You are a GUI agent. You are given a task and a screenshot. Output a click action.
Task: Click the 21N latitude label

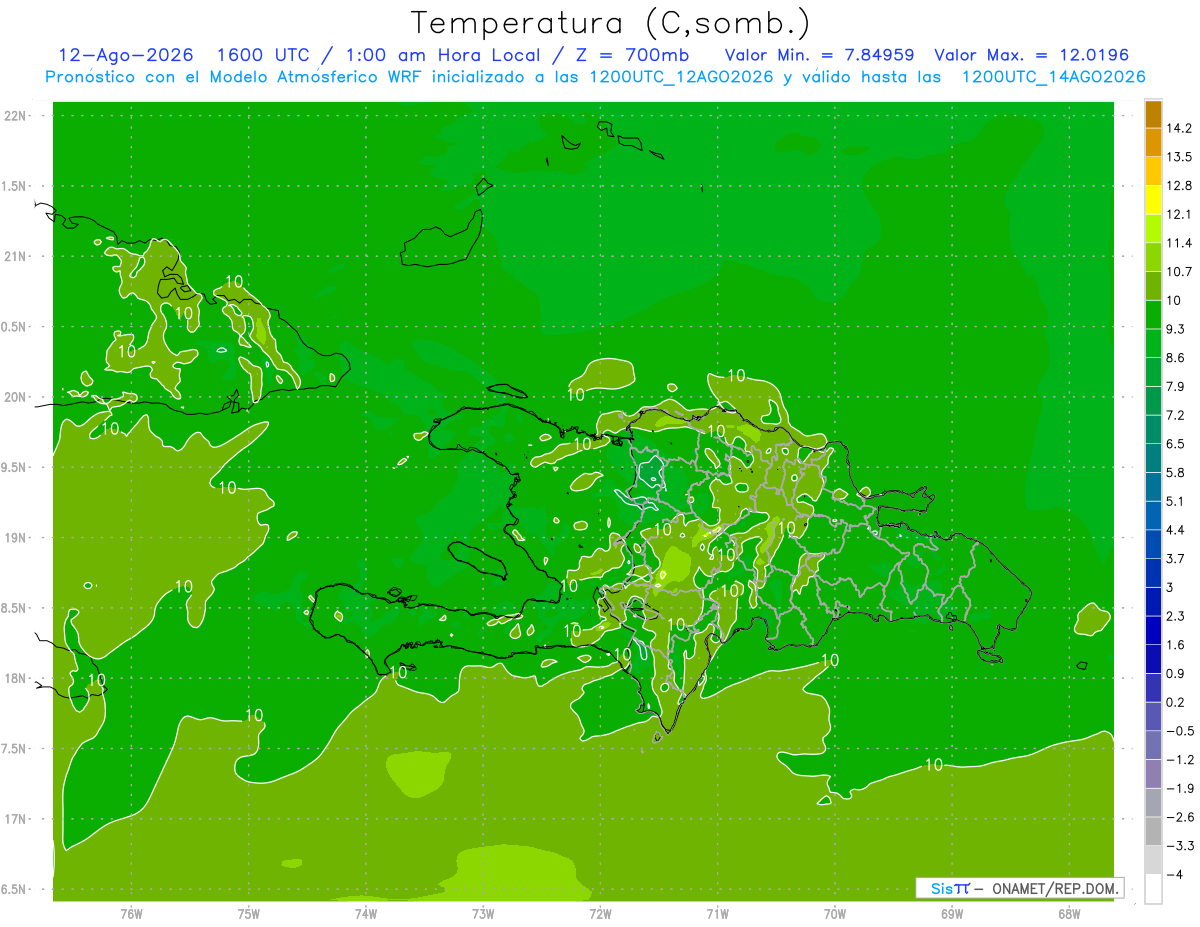pyautogui.click(x=17, y=256)
